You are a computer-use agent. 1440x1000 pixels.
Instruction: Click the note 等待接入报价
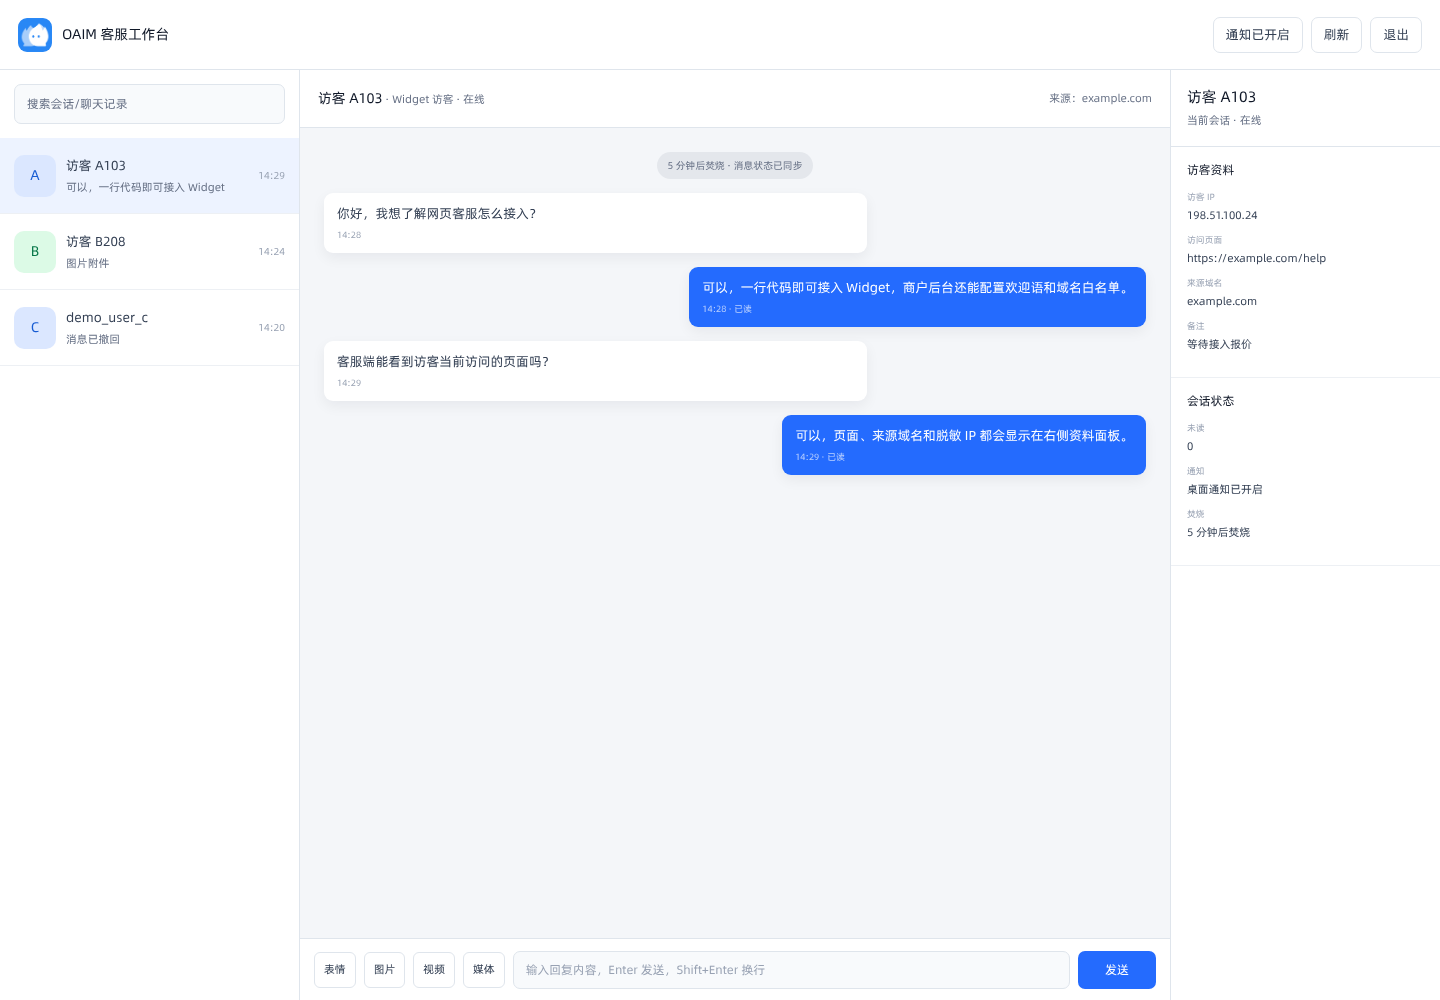(x=1219, y=344)
